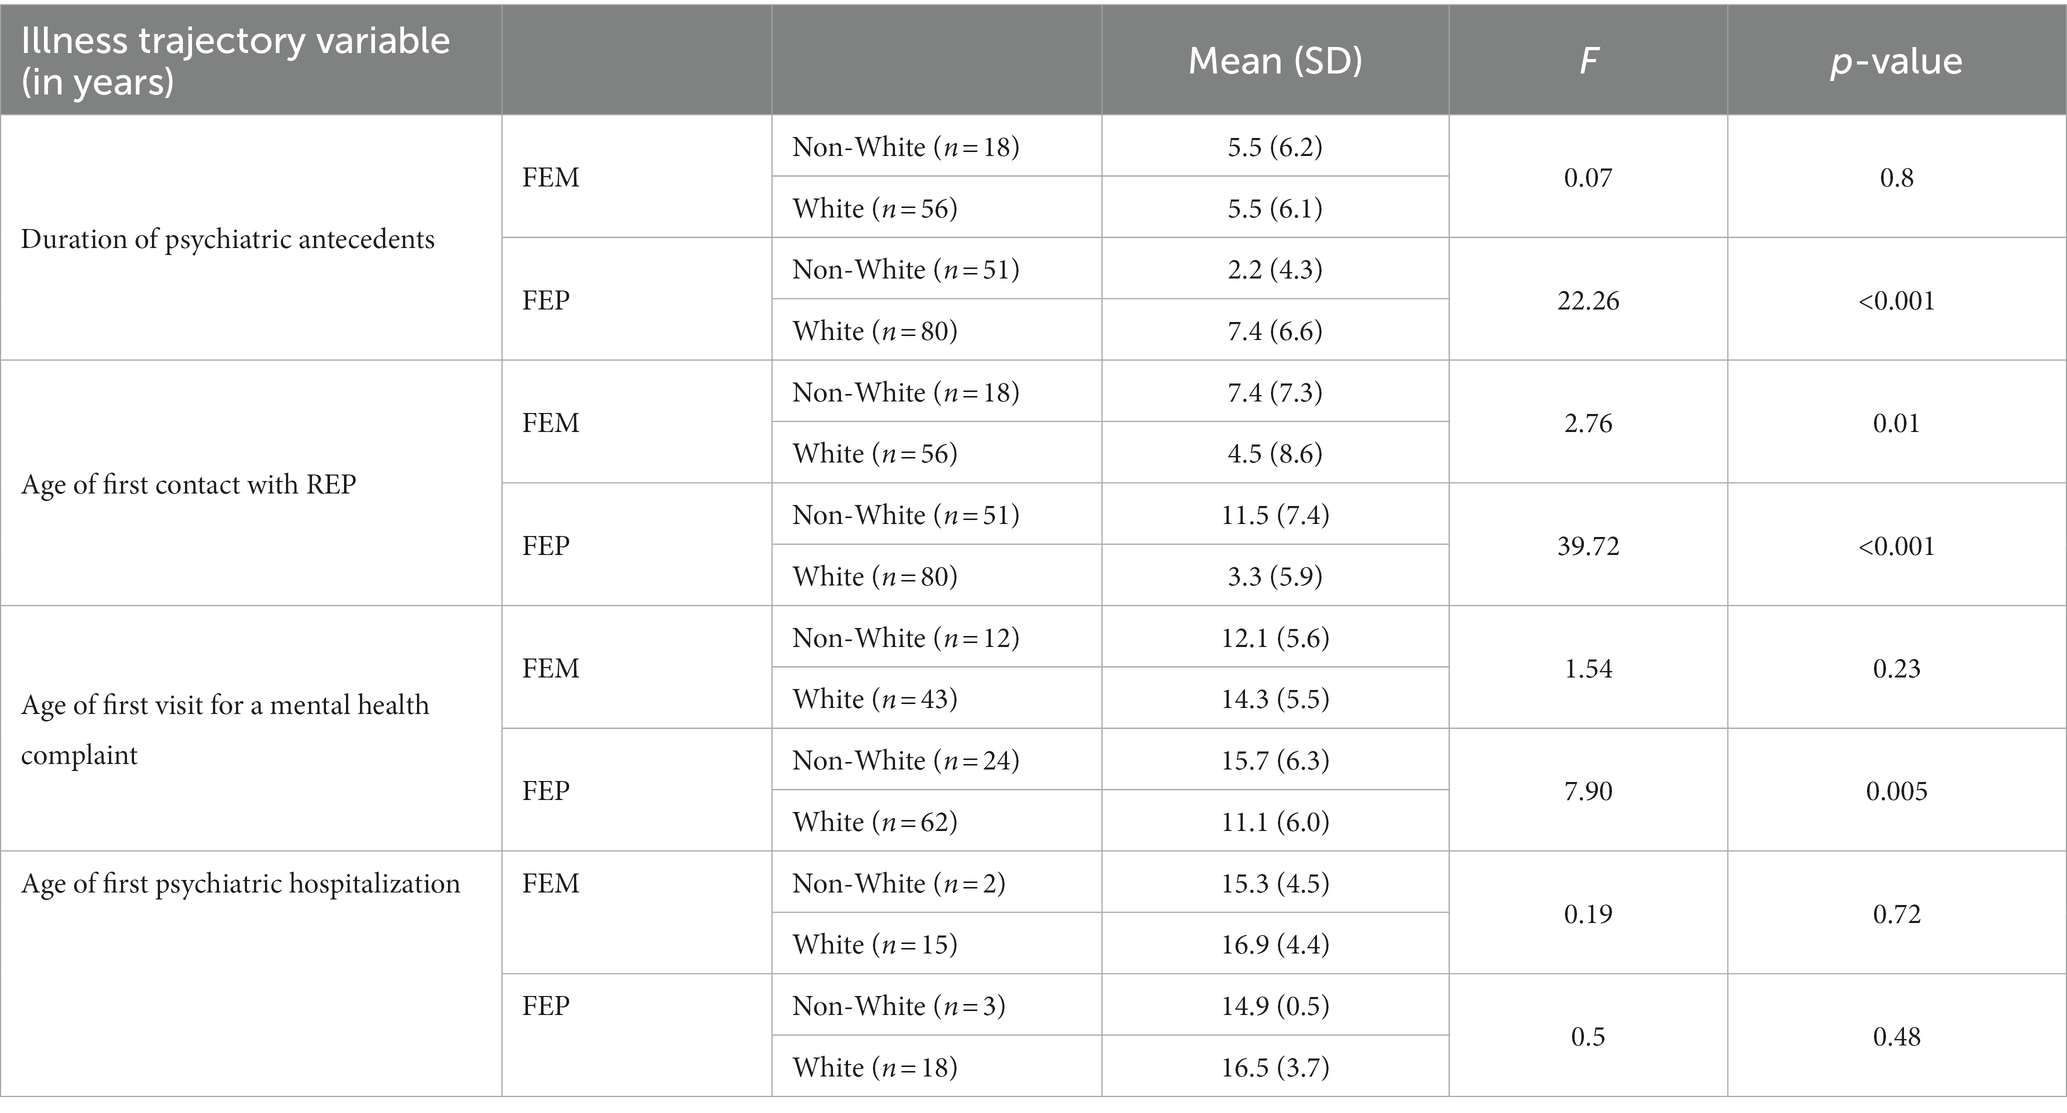Select the F value 7.90
The image size is (2067, 1113).
click(x=1588, y=791)
